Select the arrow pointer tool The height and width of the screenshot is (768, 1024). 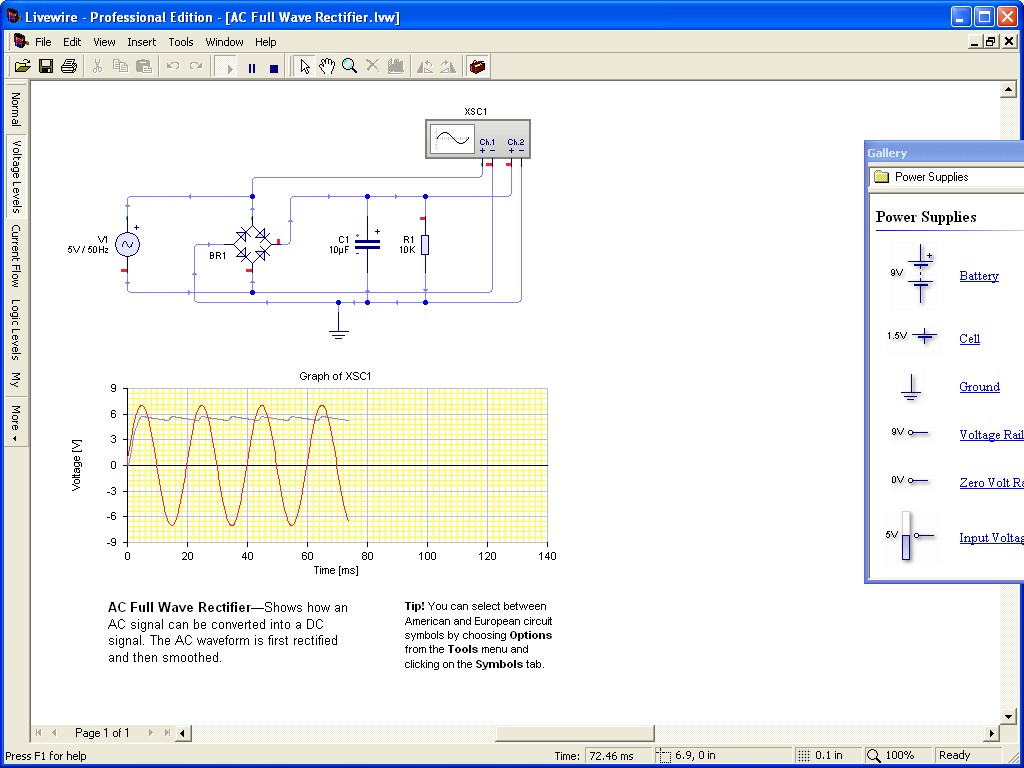click(305, 67)
